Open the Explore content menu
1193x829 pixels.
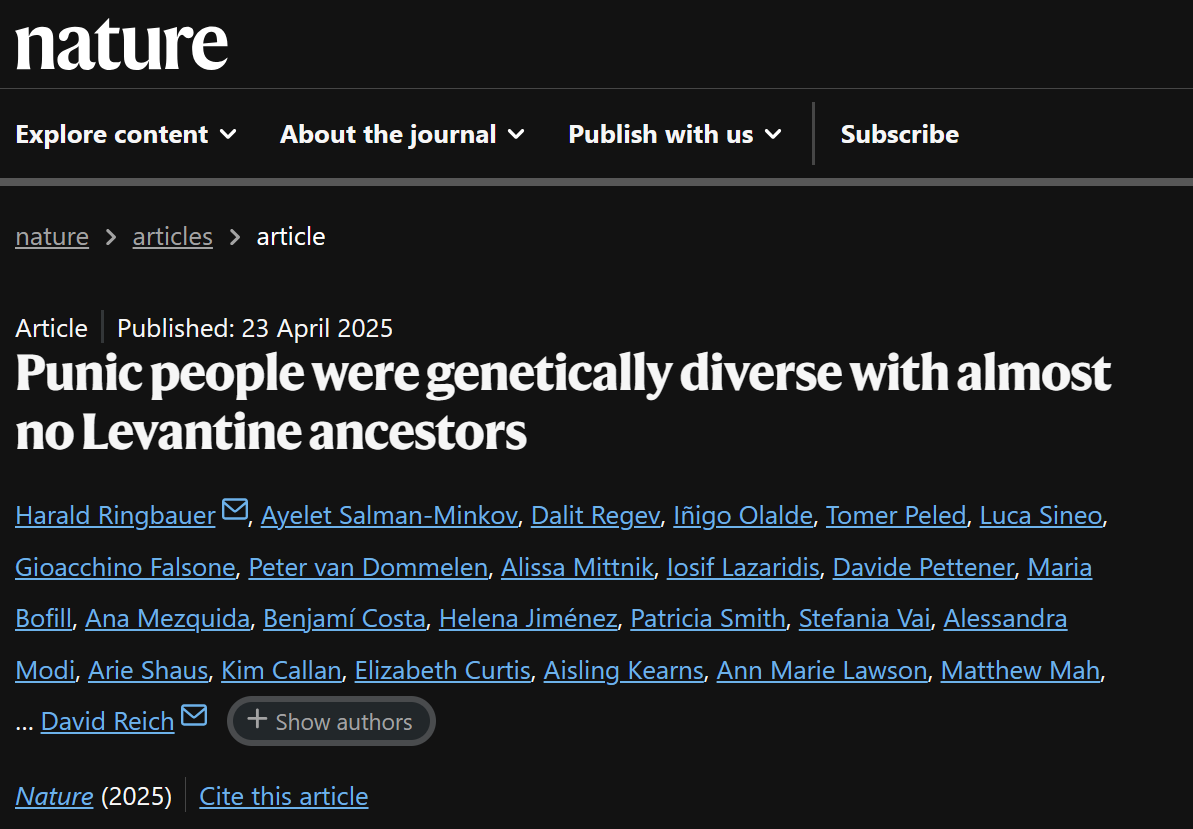[126, 135]
